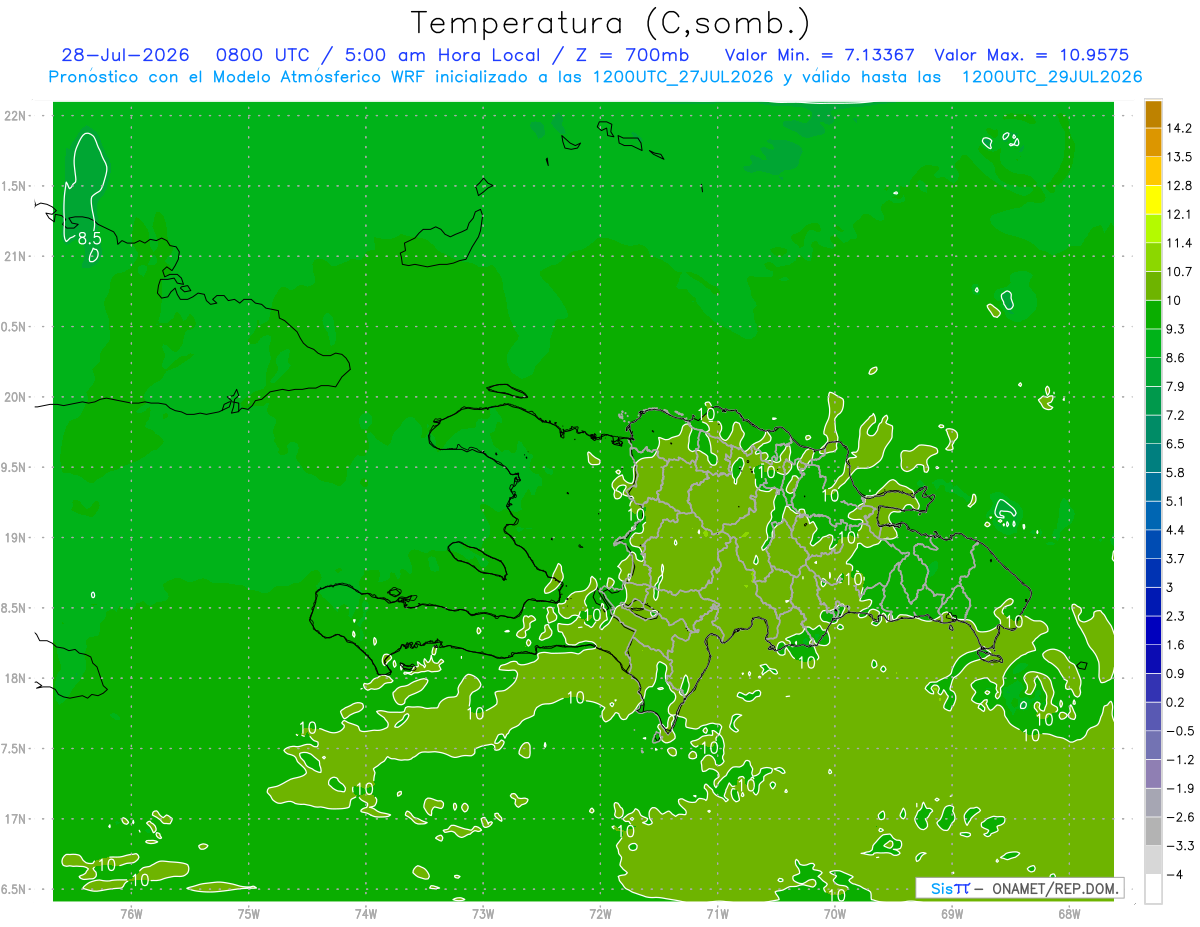Click color bar value "-1.9"
The width and height of the screenshot is (1200, 927).
coord(1179,788)
